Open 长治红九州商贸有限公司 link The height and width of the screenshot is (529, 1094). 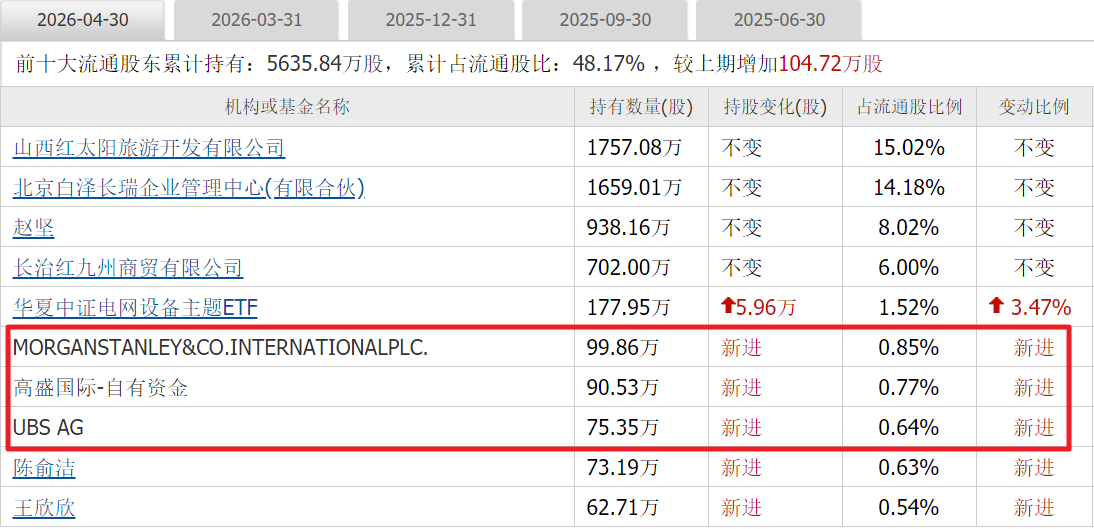point(128,267)
